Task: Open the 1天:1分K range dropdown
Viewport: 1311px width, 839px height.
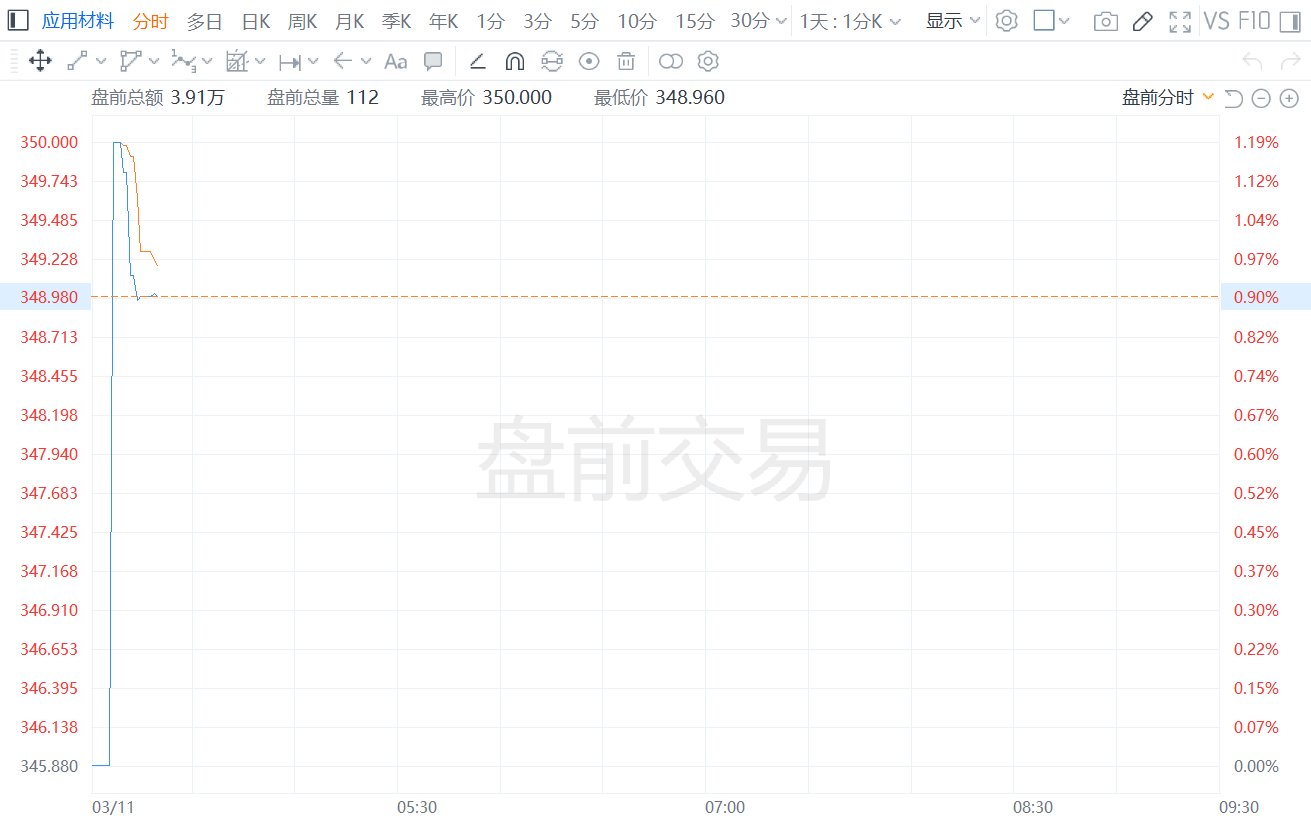Action: click(x=850, y=21)
